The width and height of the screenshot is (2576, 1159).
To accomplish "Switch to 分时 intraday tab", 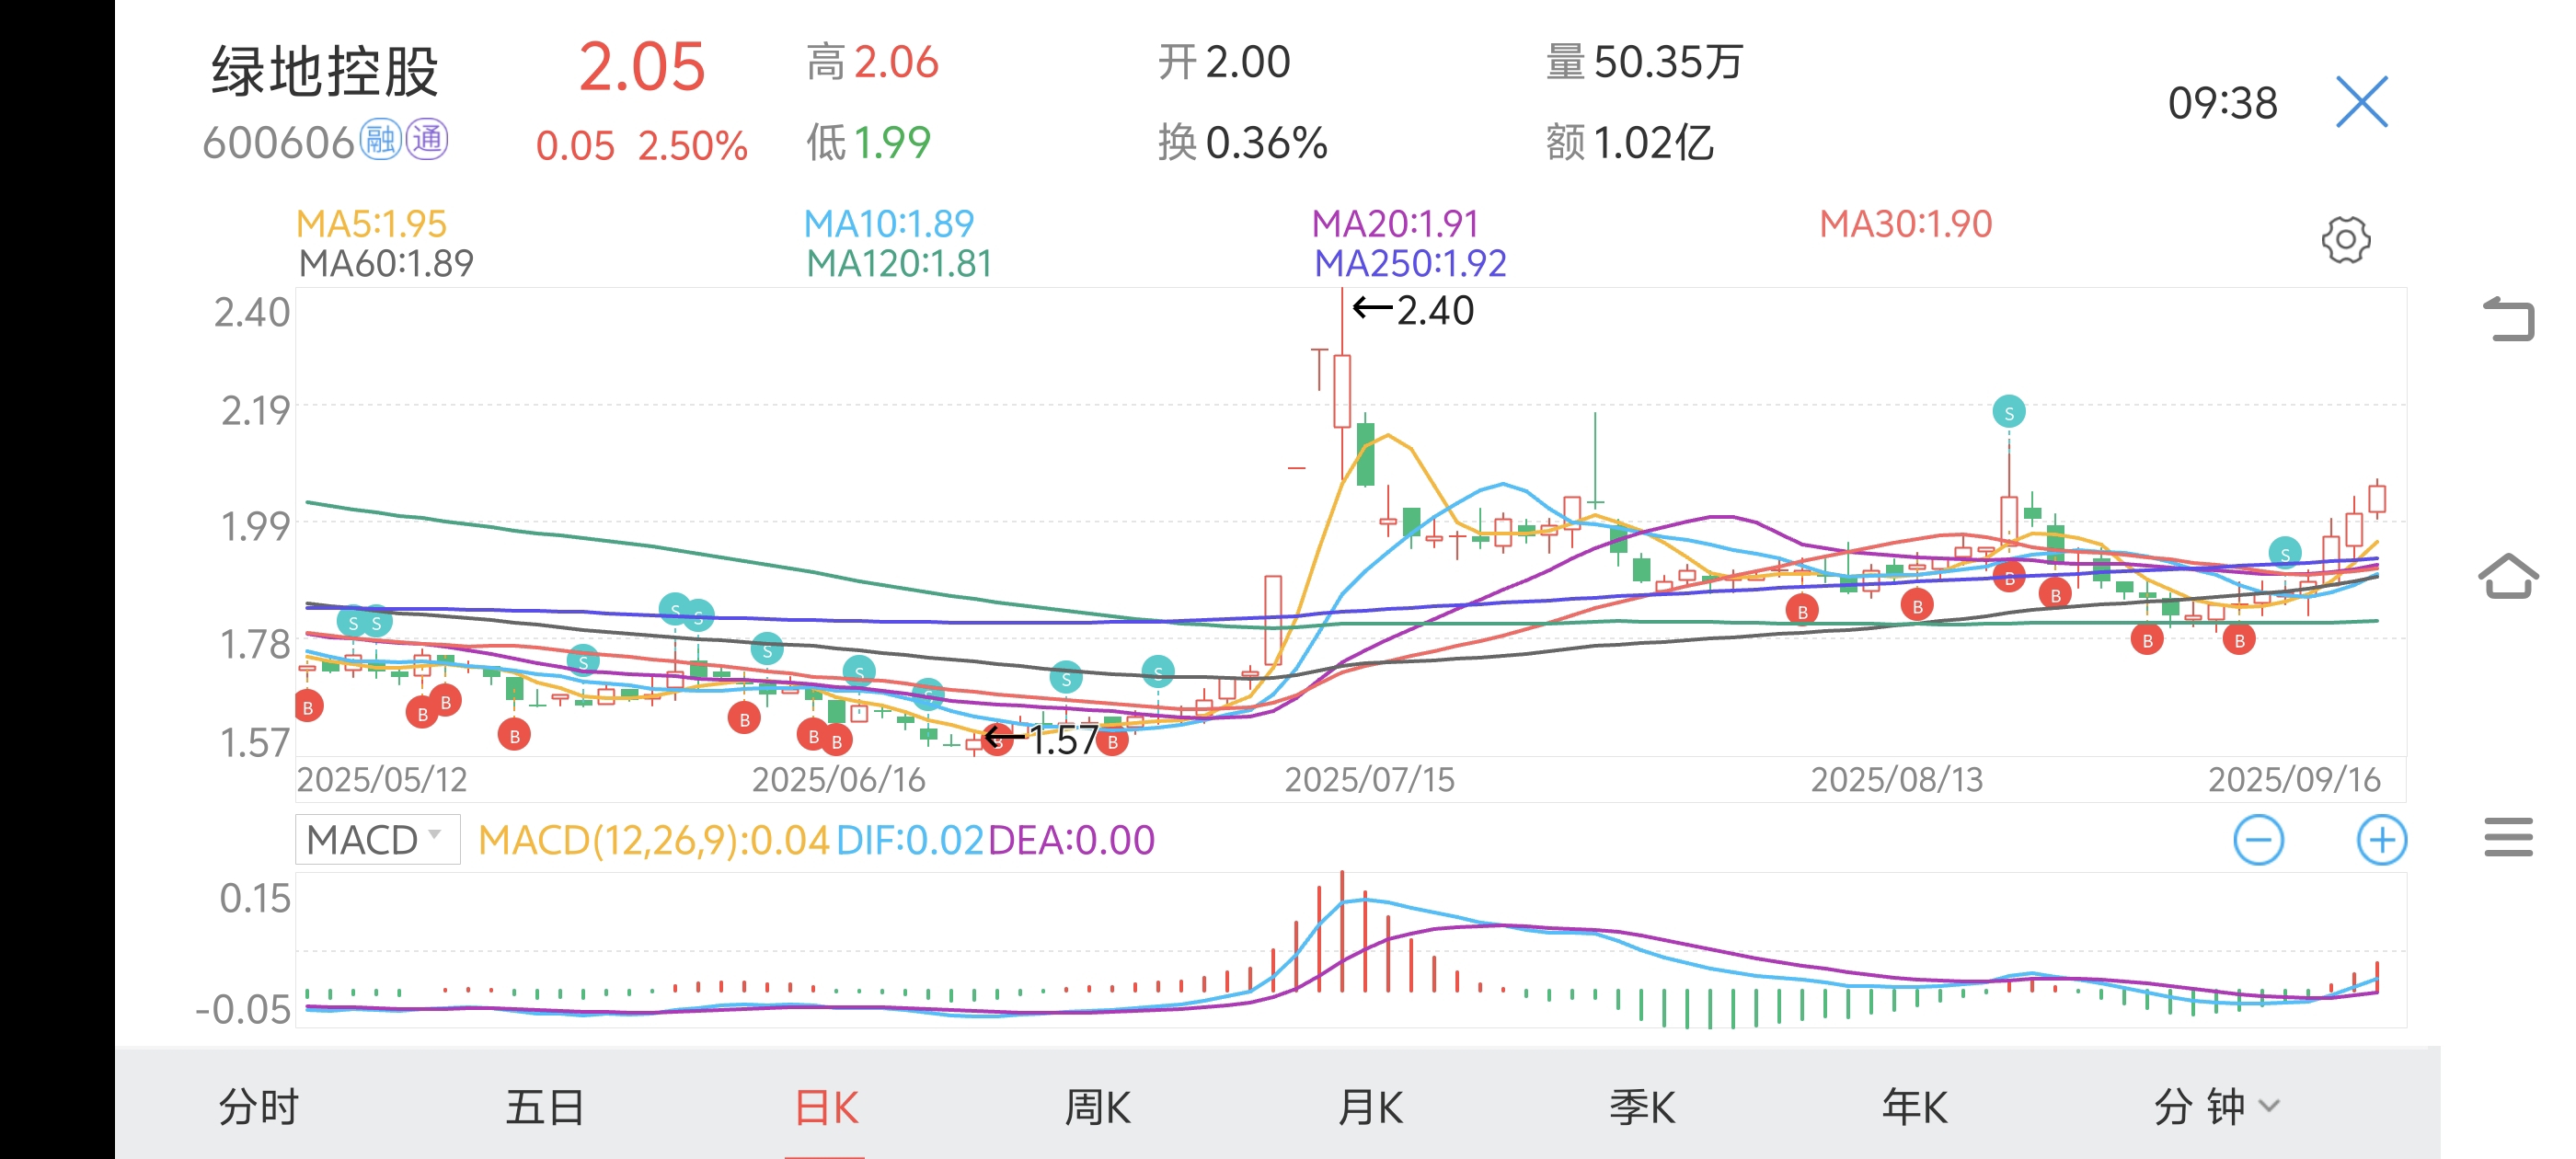I will click(x=259, y=1107).
